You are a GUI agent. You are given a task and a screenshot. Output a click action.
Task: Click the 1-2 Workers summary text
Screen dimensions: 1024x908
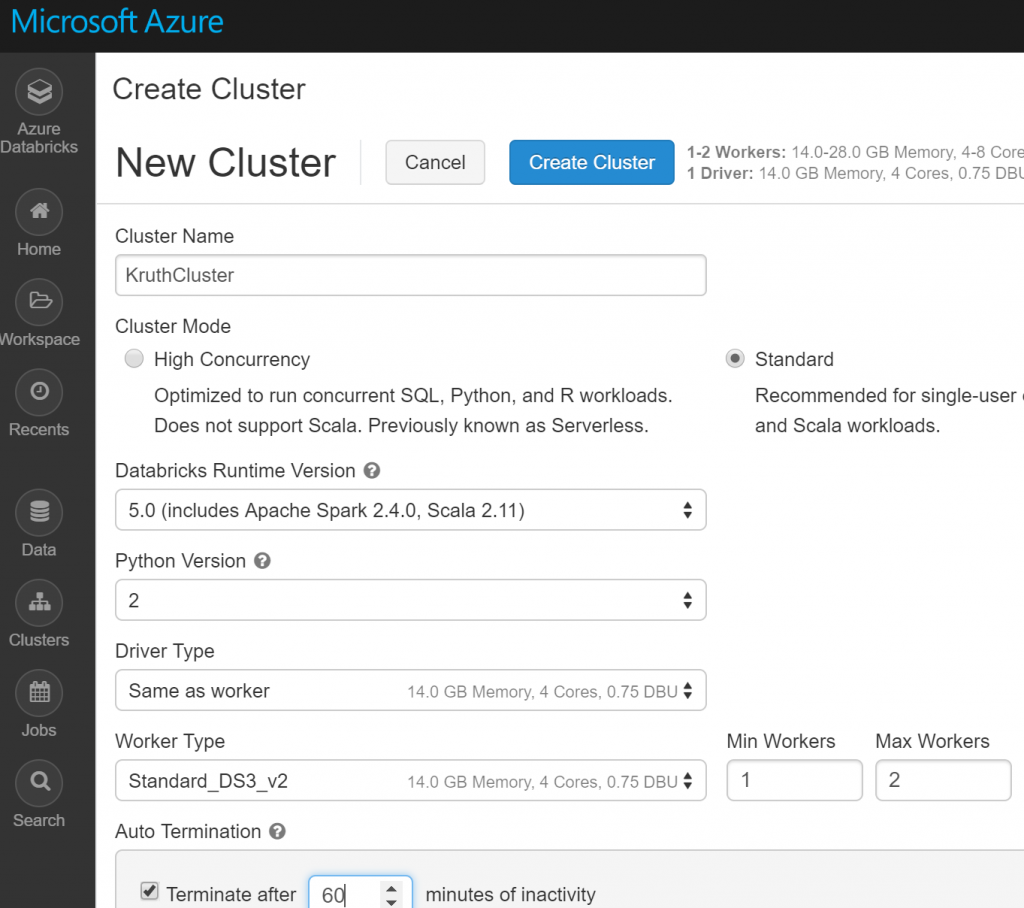[855, 152]
